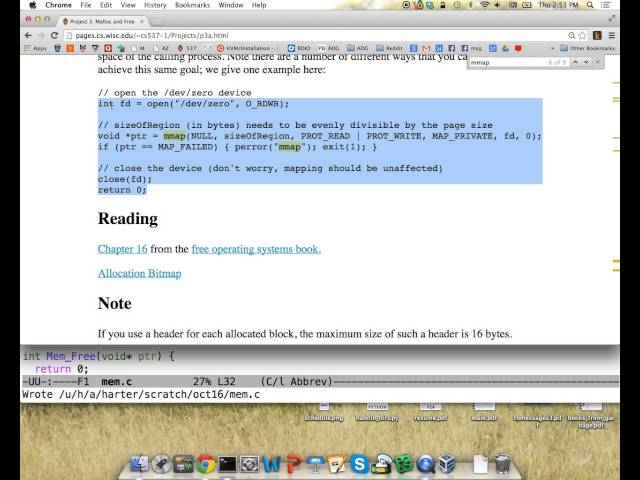Reload the page with the refresh icon
The image size is (640, 480).
point(54,36)
